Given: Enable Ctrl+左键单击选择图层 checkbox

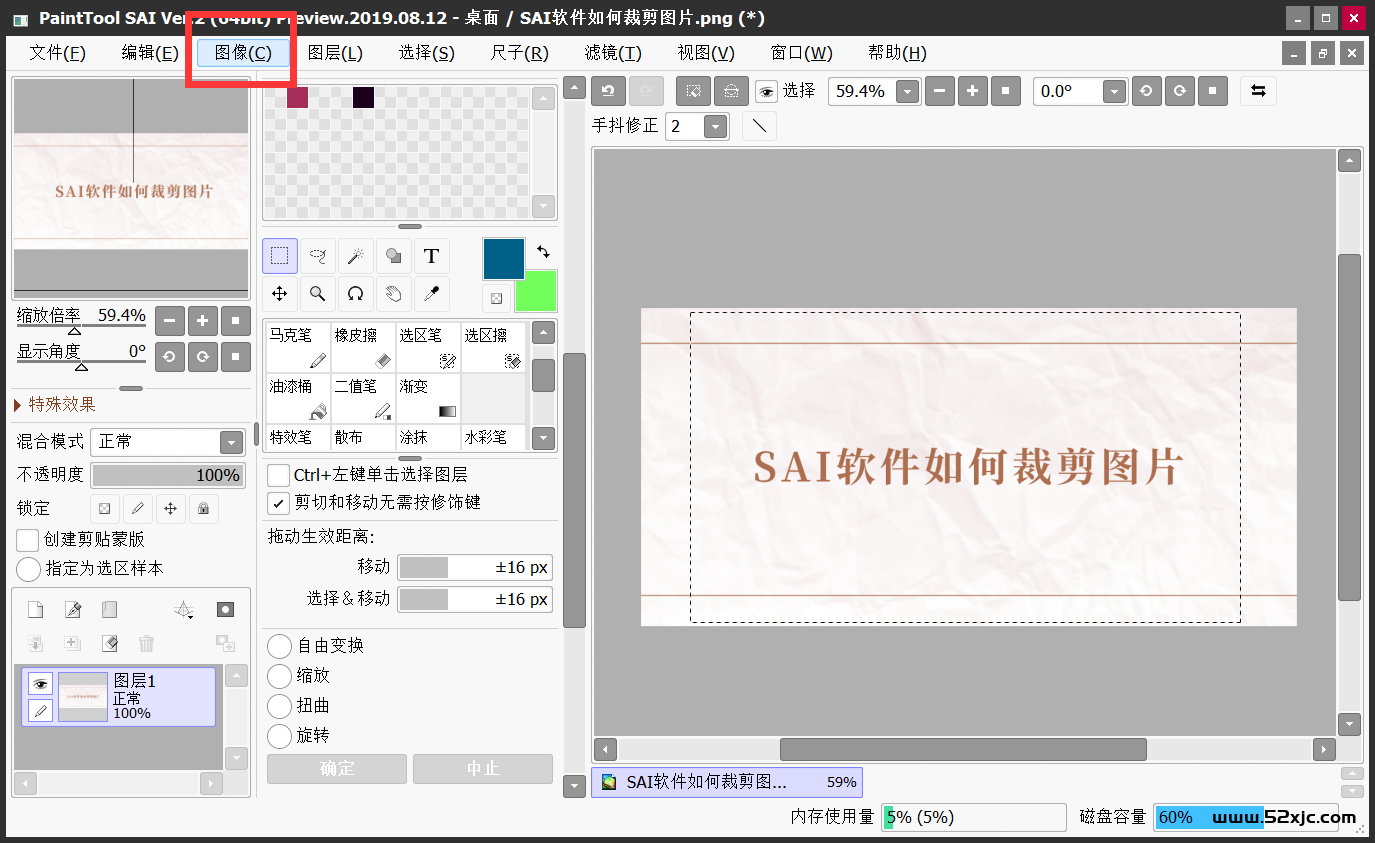Looking at the screenshot, I should 279,475.
